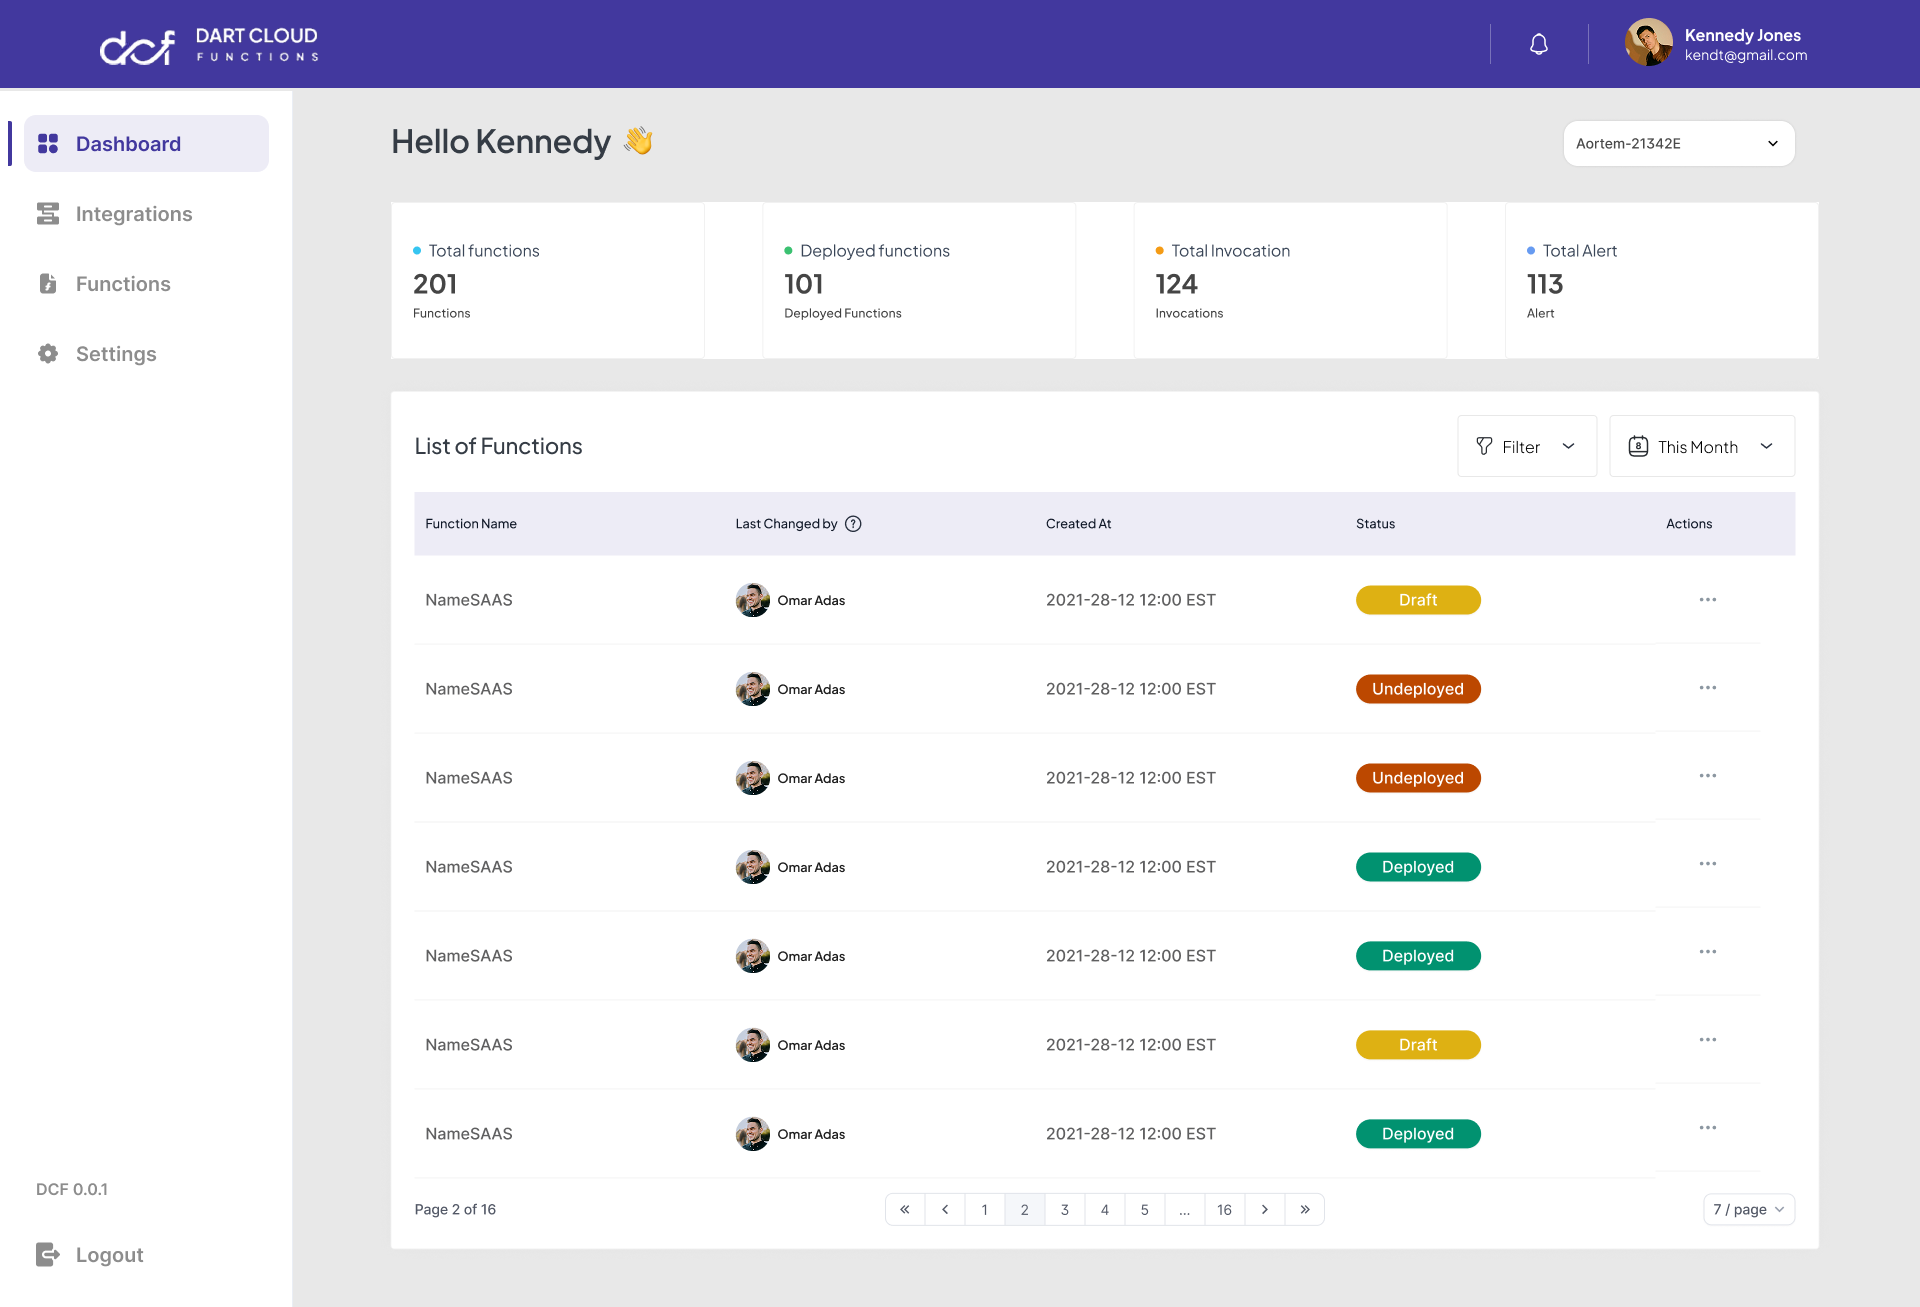Open the Functions section
Screen dimensions: 1920x1307
tap(123, 283)
